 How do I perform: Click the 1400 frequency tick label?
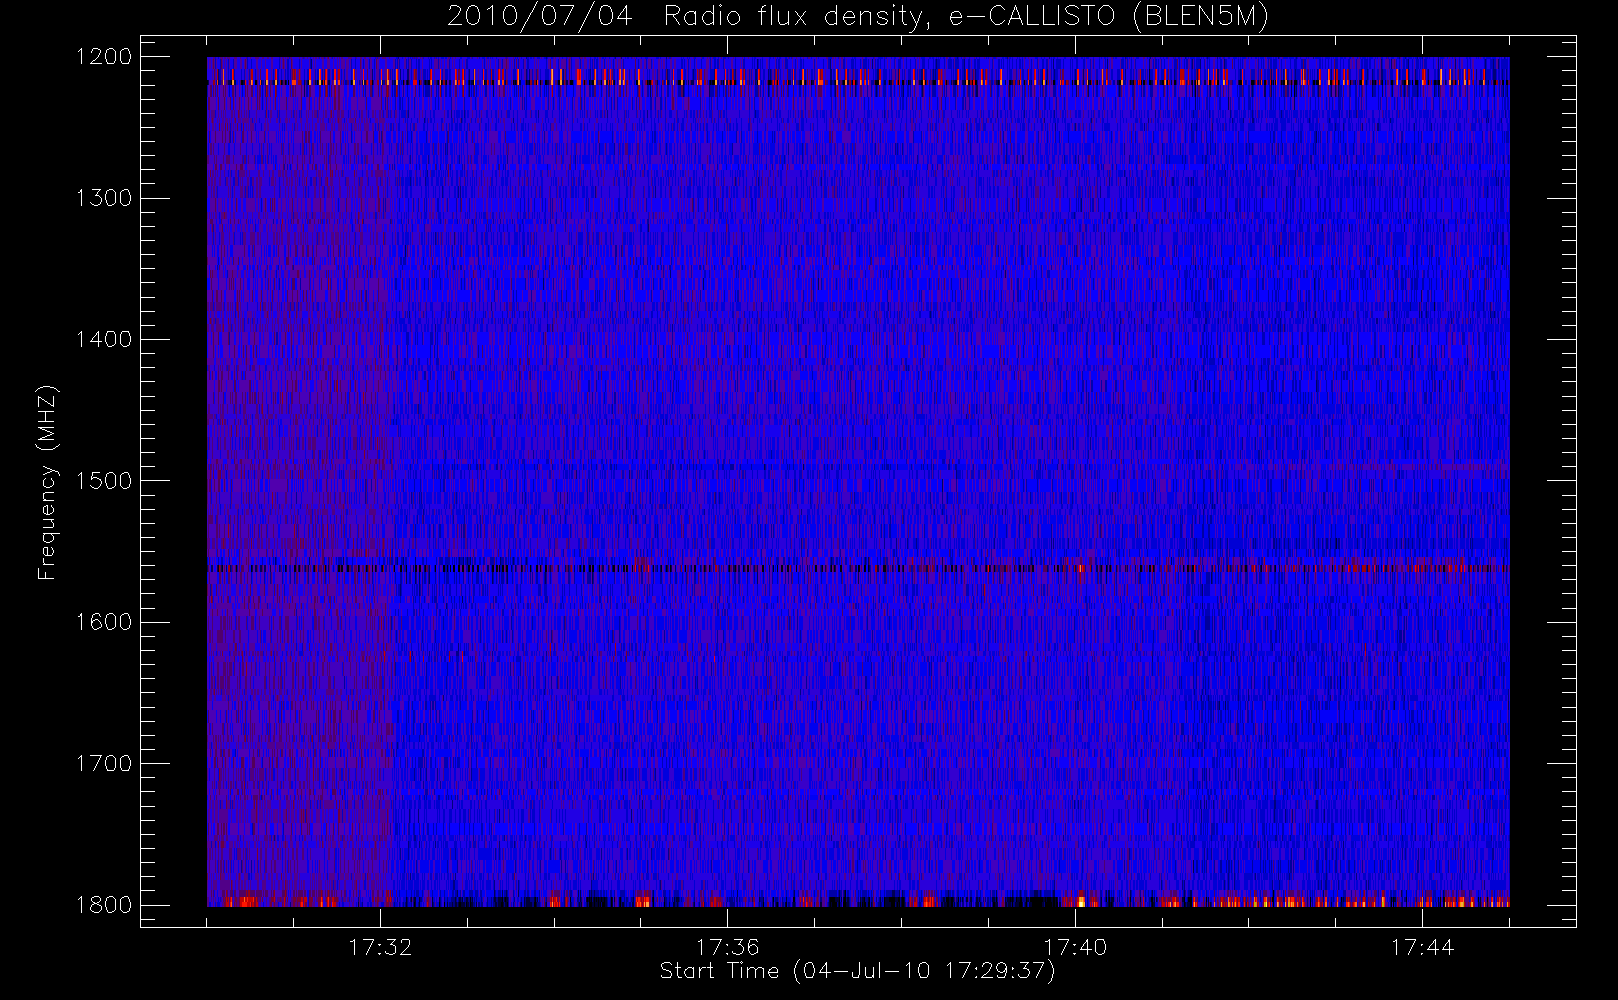tap(104, 340)
